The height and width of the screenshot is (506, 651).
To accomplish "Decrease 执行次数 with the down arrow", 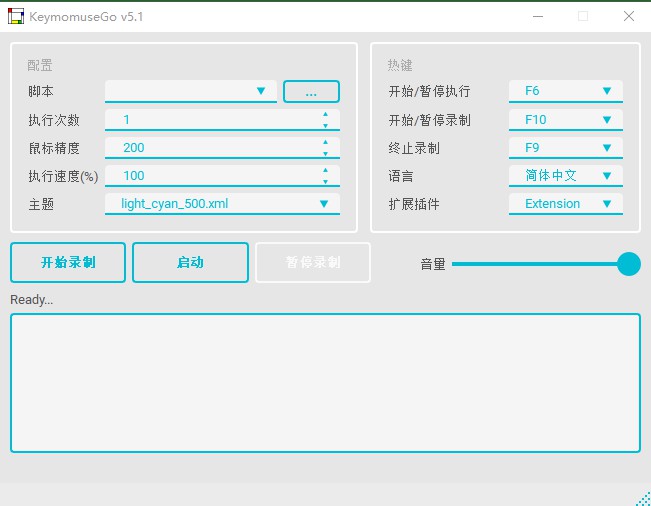I will (x=325, y=125).
